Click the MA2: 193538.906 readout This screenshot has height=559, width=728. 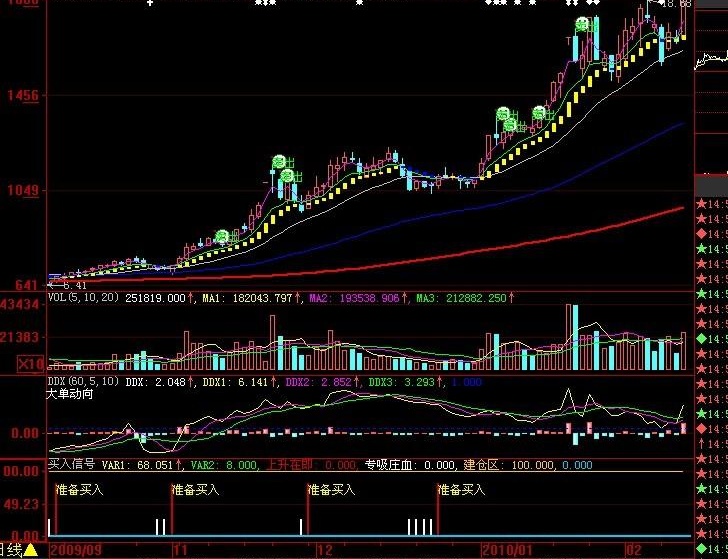coord(354,298)
